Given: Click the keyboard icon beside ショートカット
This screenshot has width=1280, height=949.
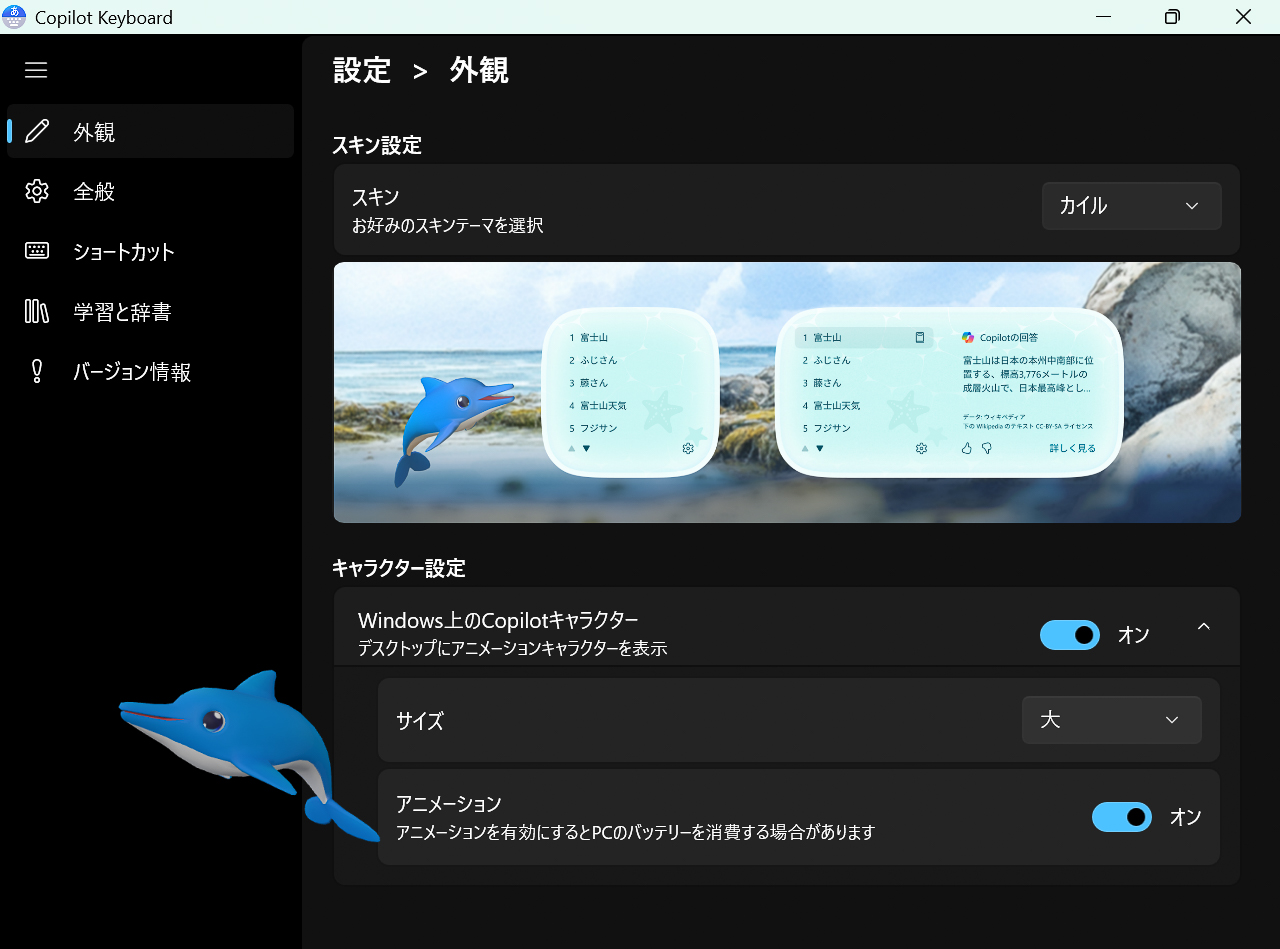Looking at the screenshot, I should 37,251.
